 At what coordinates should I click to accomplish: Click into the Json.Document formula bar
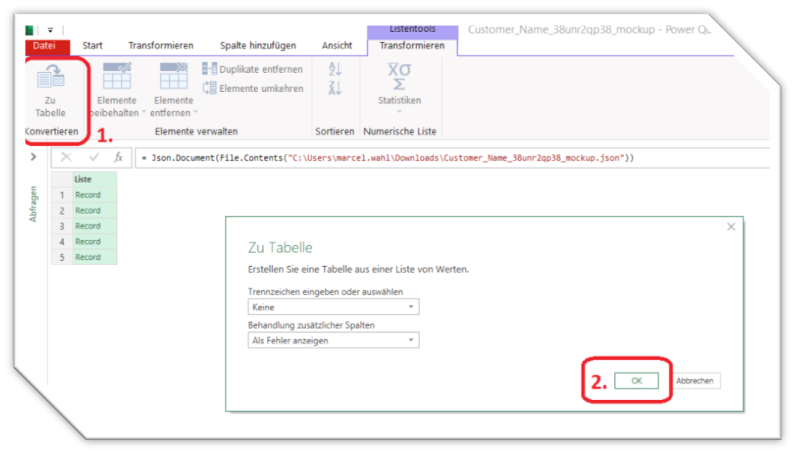pos(450,158)
